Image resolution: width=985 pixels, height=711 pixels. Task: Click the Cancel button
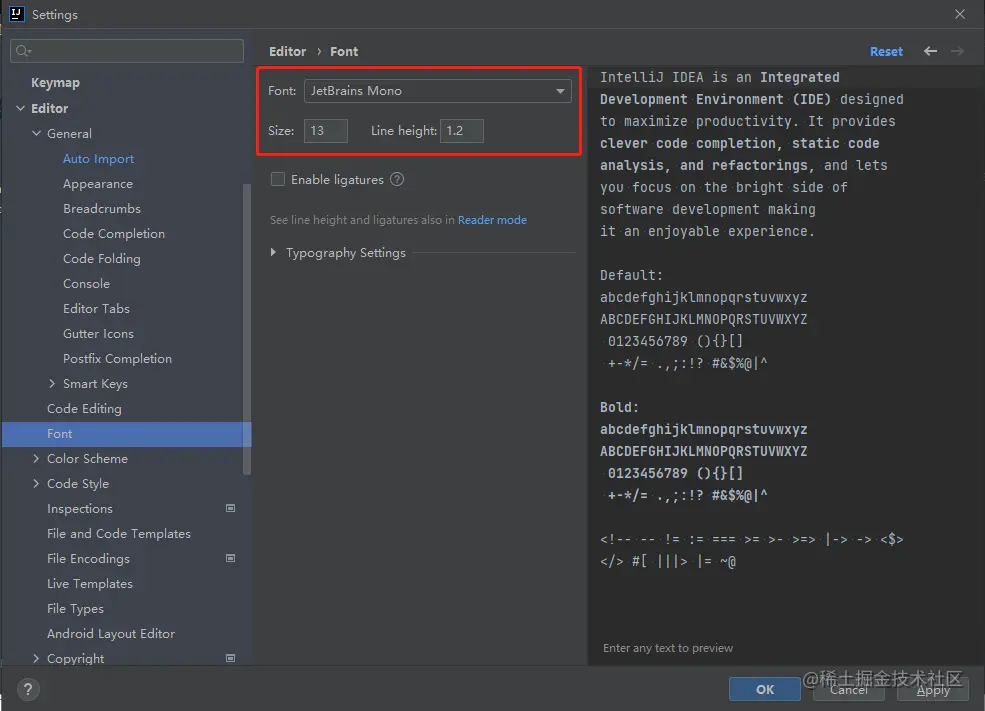click(849, 689)
